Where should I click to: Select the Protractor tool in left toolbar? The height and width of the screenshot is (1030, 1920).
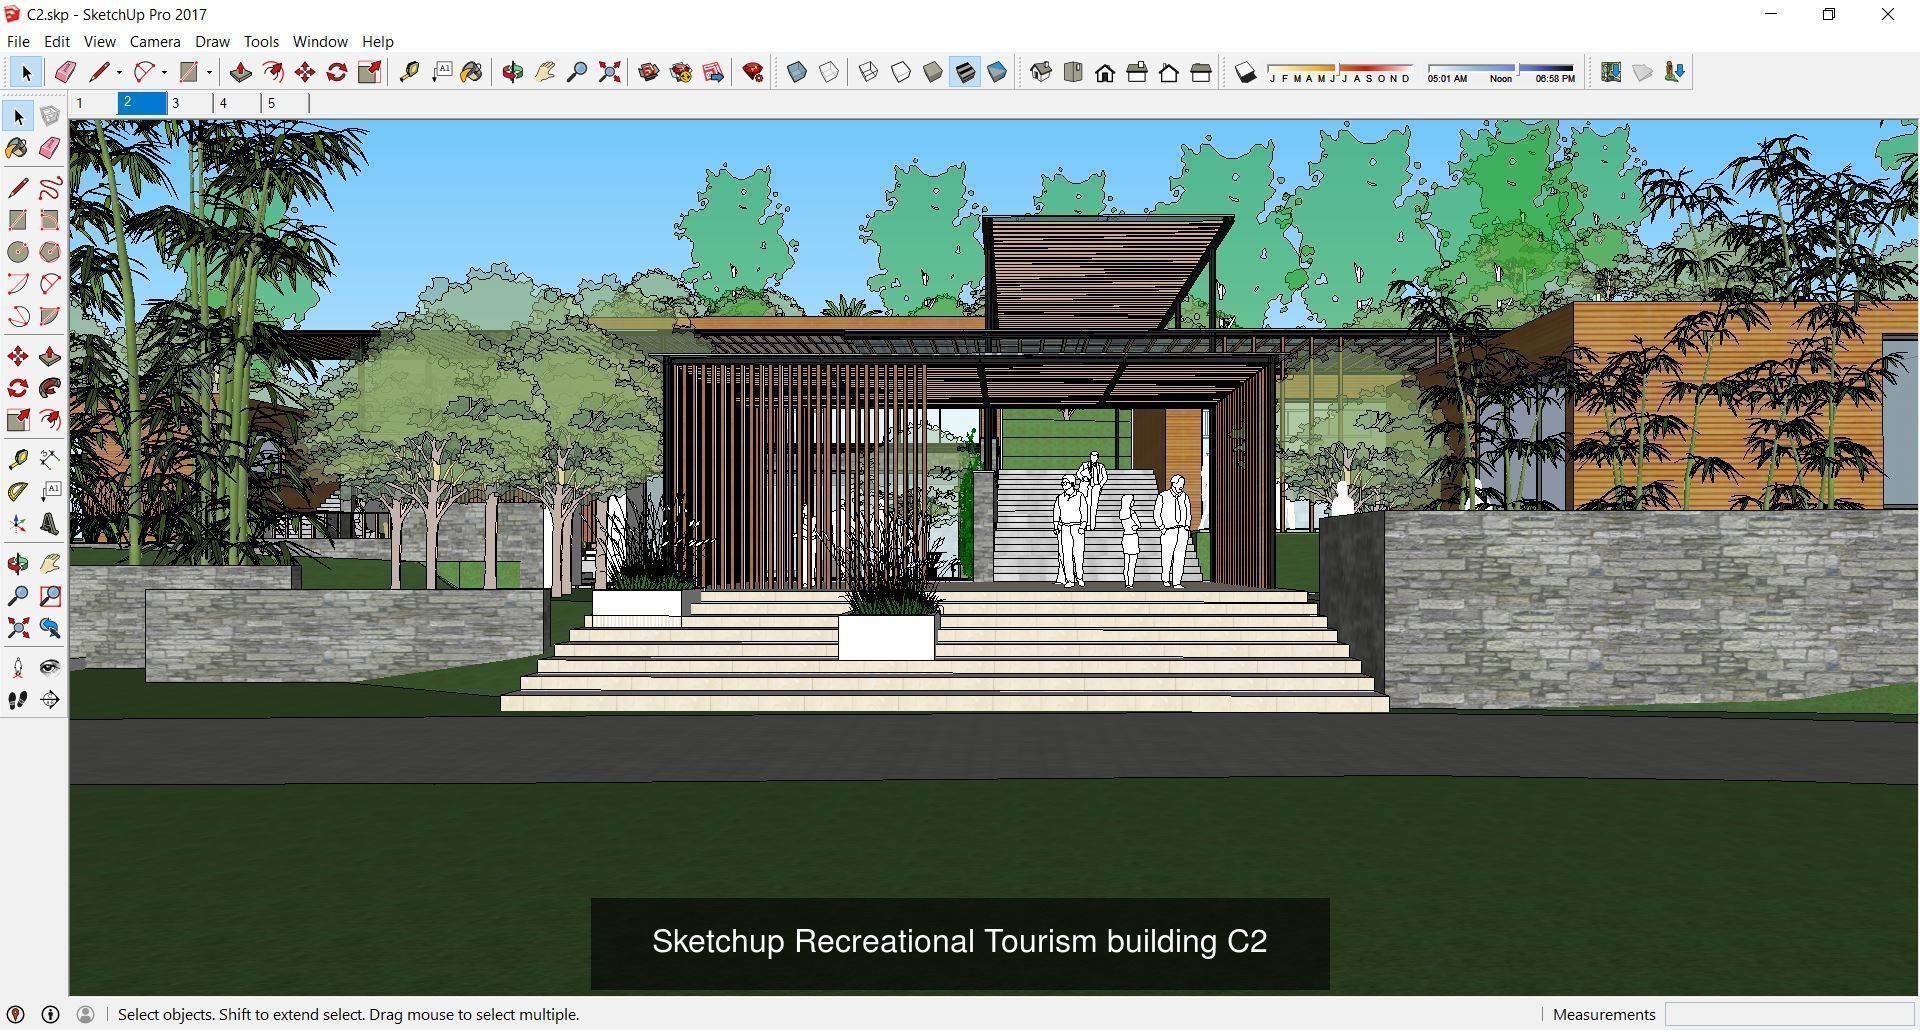coord(18,492)
